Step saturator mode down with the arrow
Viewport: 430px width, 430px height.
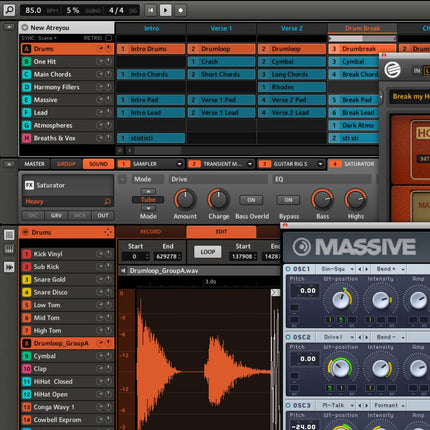click(148, 208)
